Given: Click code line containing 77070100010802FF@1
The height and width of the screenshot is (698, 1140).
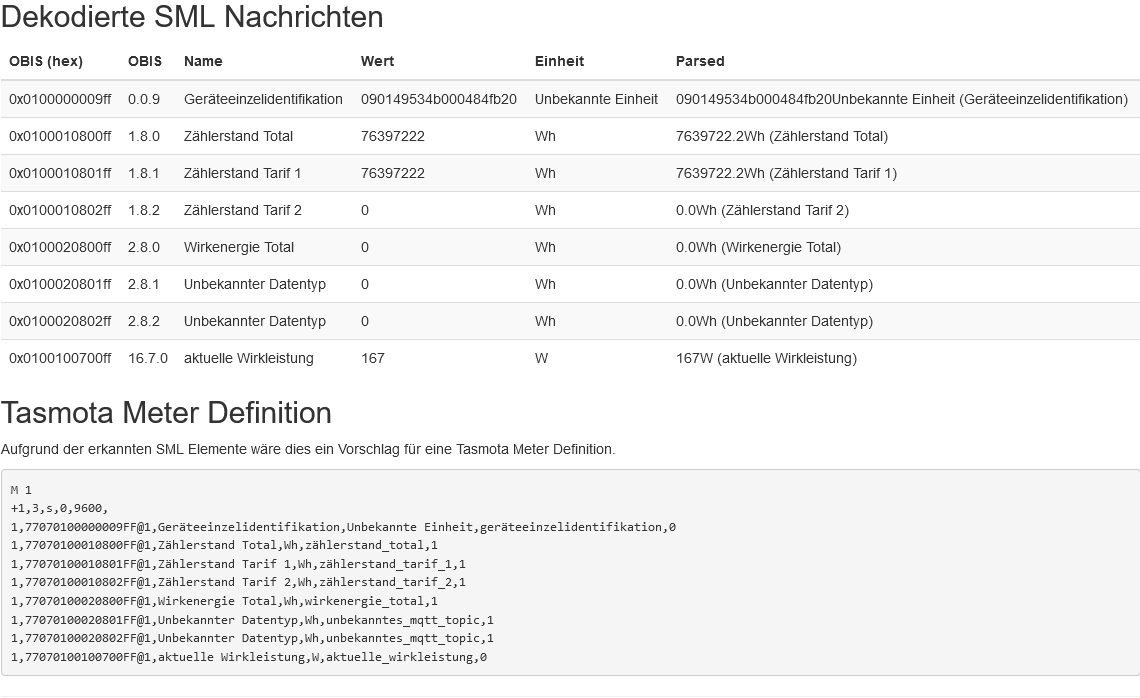Looking at the screenshot, I should point(238,582).
